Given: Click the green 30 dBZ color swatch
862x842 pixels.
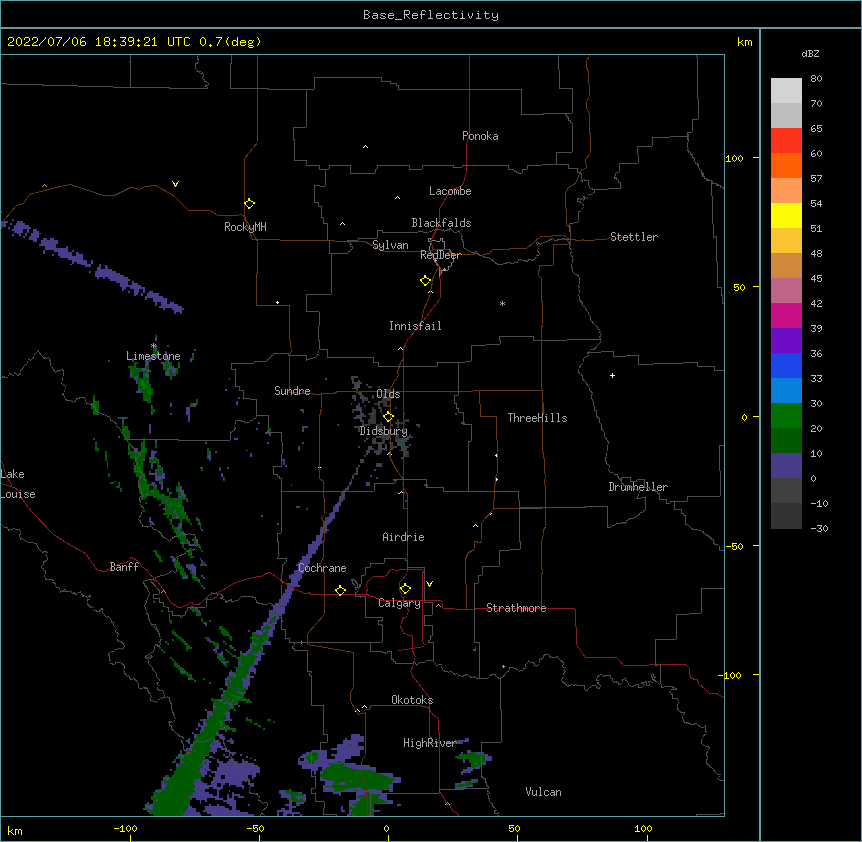Looking at the screenshot, I should pos(786,416).
